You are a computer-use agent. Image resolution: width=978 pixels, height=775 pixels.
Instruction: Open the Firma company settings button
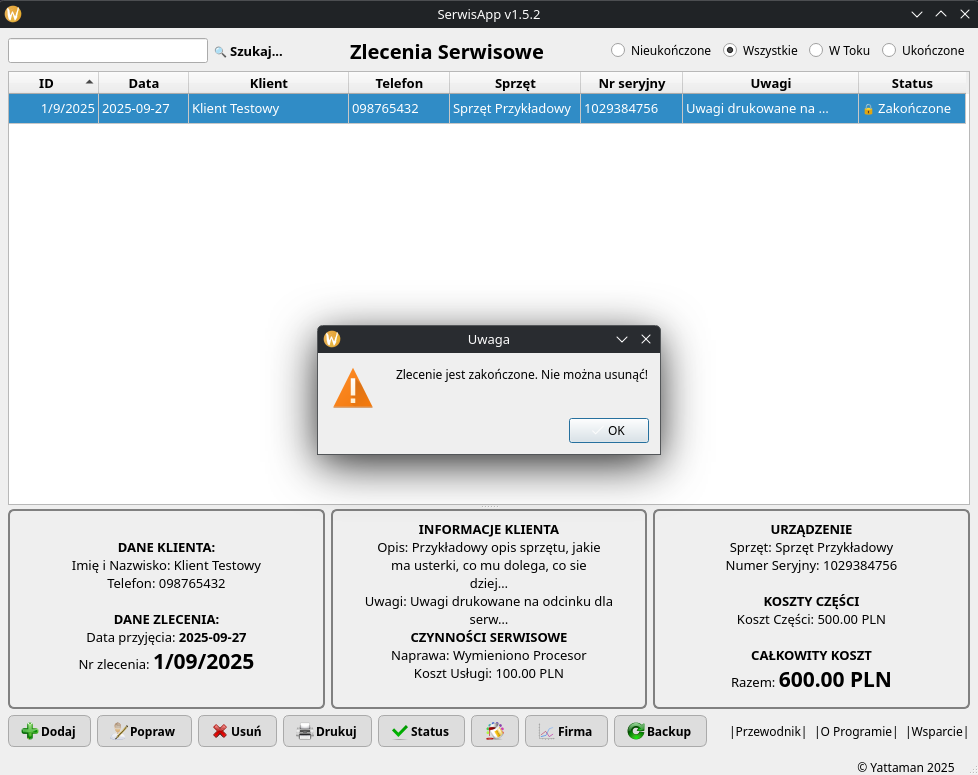click(566, 731)
